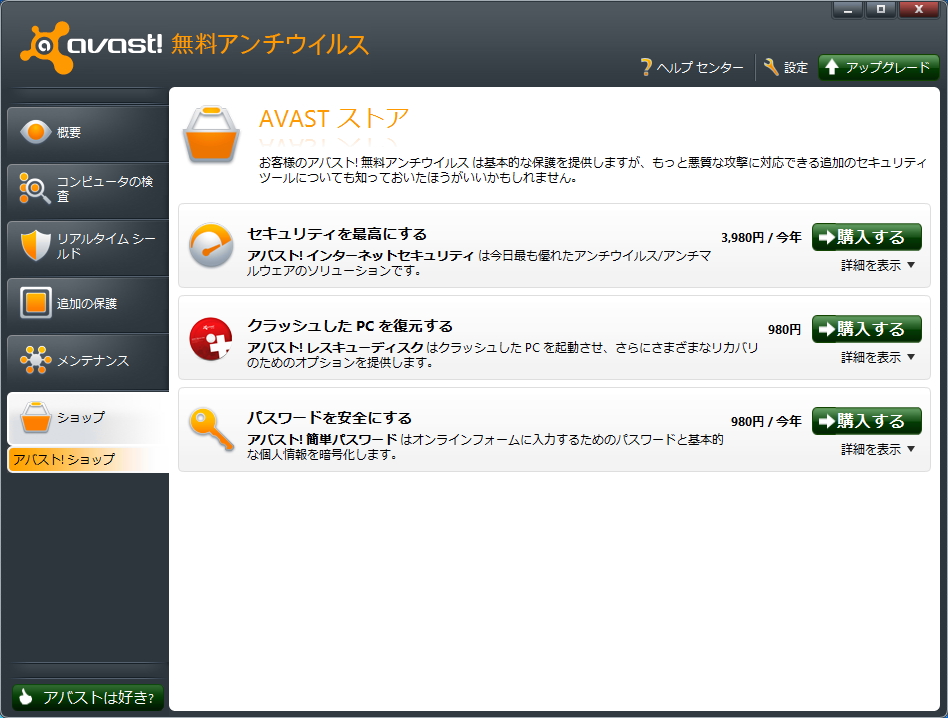
Task: Click the アバスト! レスキューディスク disc icon
Action: (x=212, y=340)
